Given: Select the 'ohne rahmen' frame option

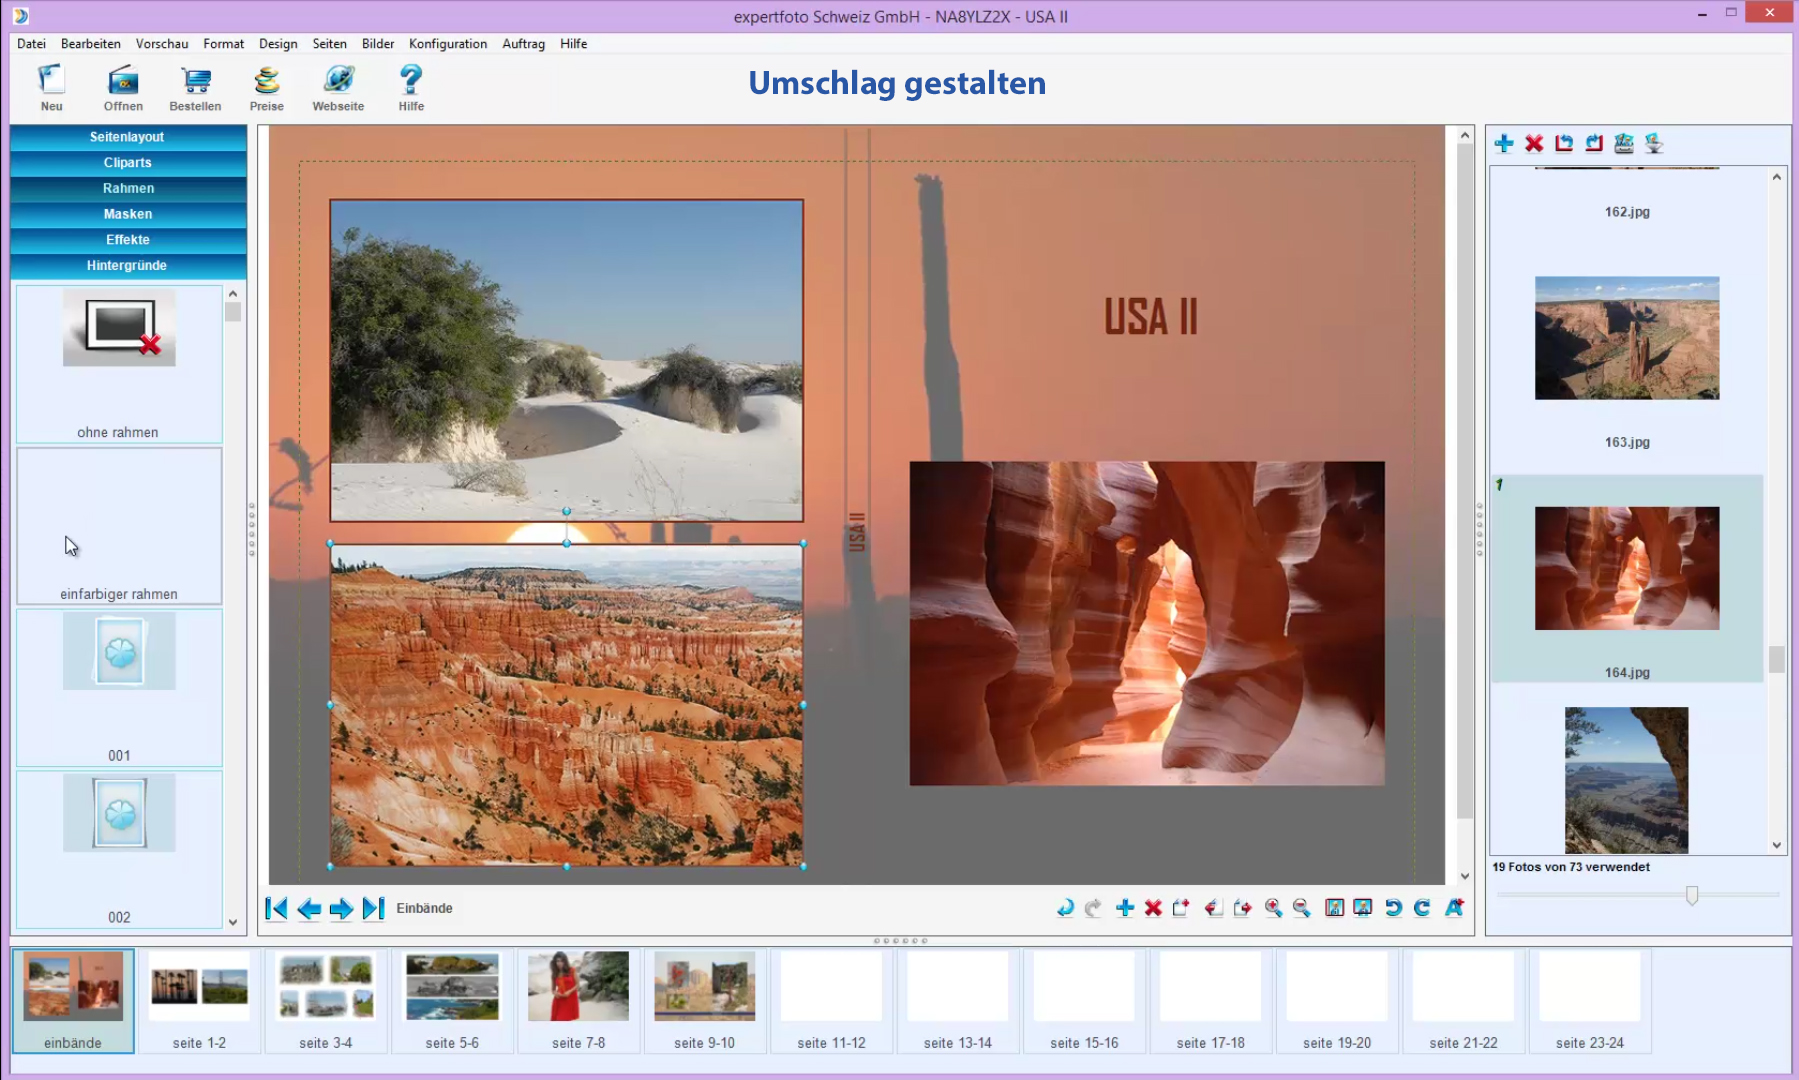Looking at the screenshot, I should 119,364.
